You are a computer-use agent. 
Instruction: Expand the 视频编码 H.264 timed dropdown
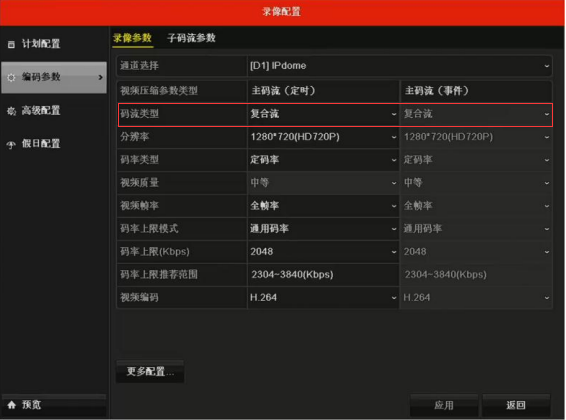point(323,298)
